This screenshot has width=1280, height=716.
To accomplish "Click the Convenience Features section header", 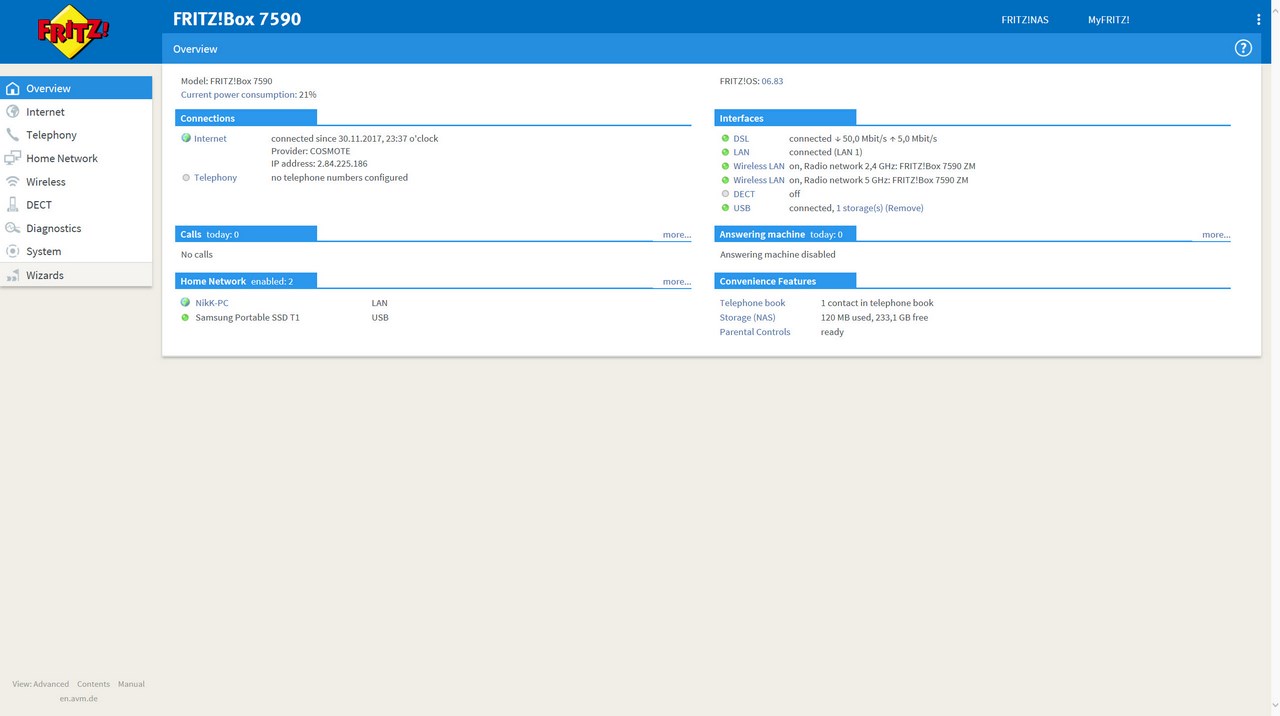I will [785, 281].
